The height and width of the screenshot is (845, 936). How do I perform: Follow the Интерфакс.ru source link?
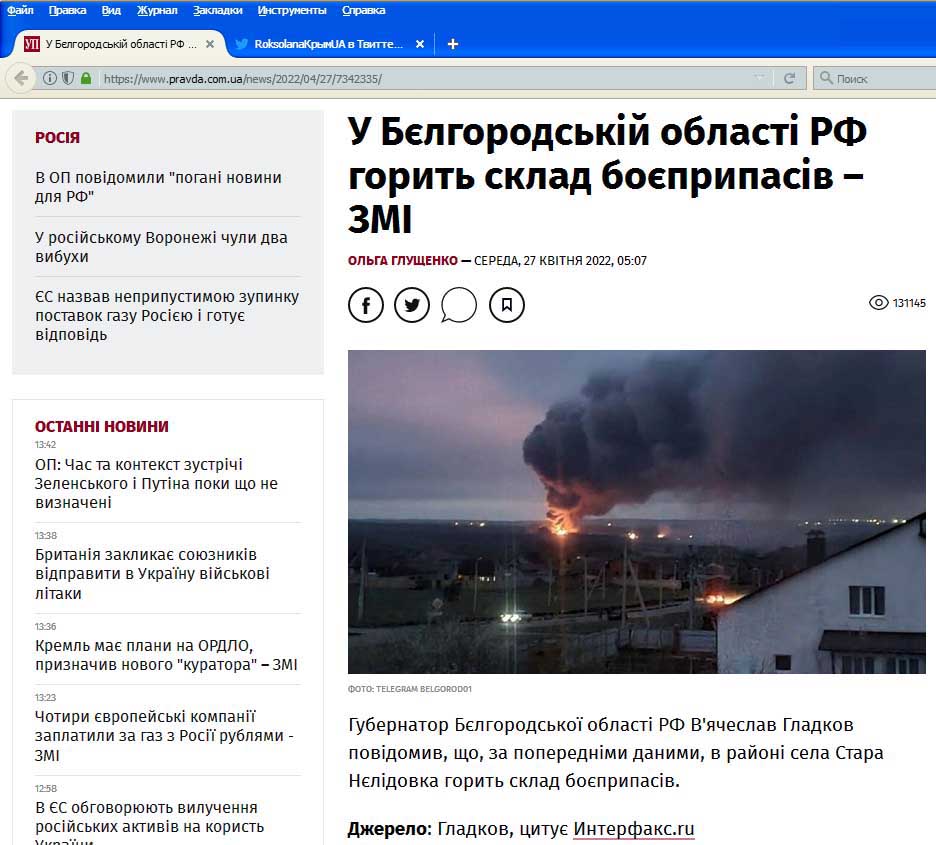coord(634,828)
